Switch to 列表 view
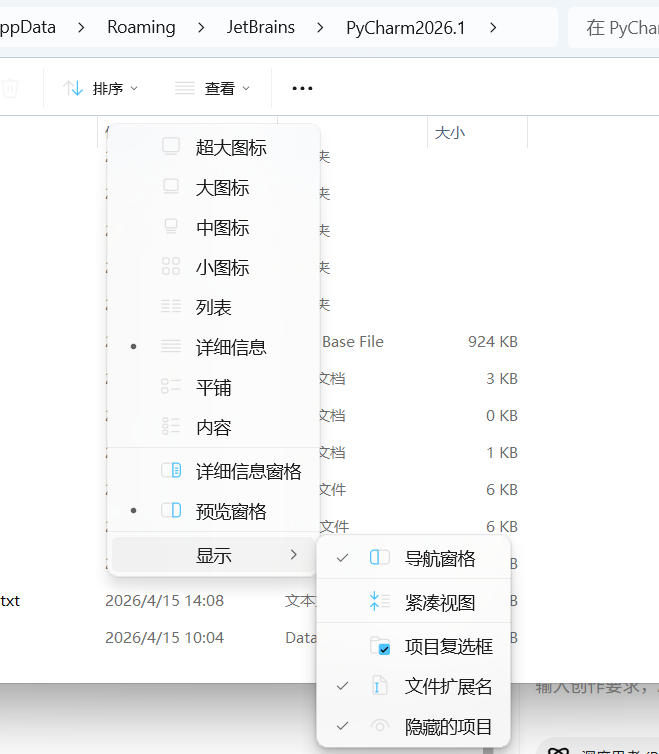 click(x=214, y=307)
